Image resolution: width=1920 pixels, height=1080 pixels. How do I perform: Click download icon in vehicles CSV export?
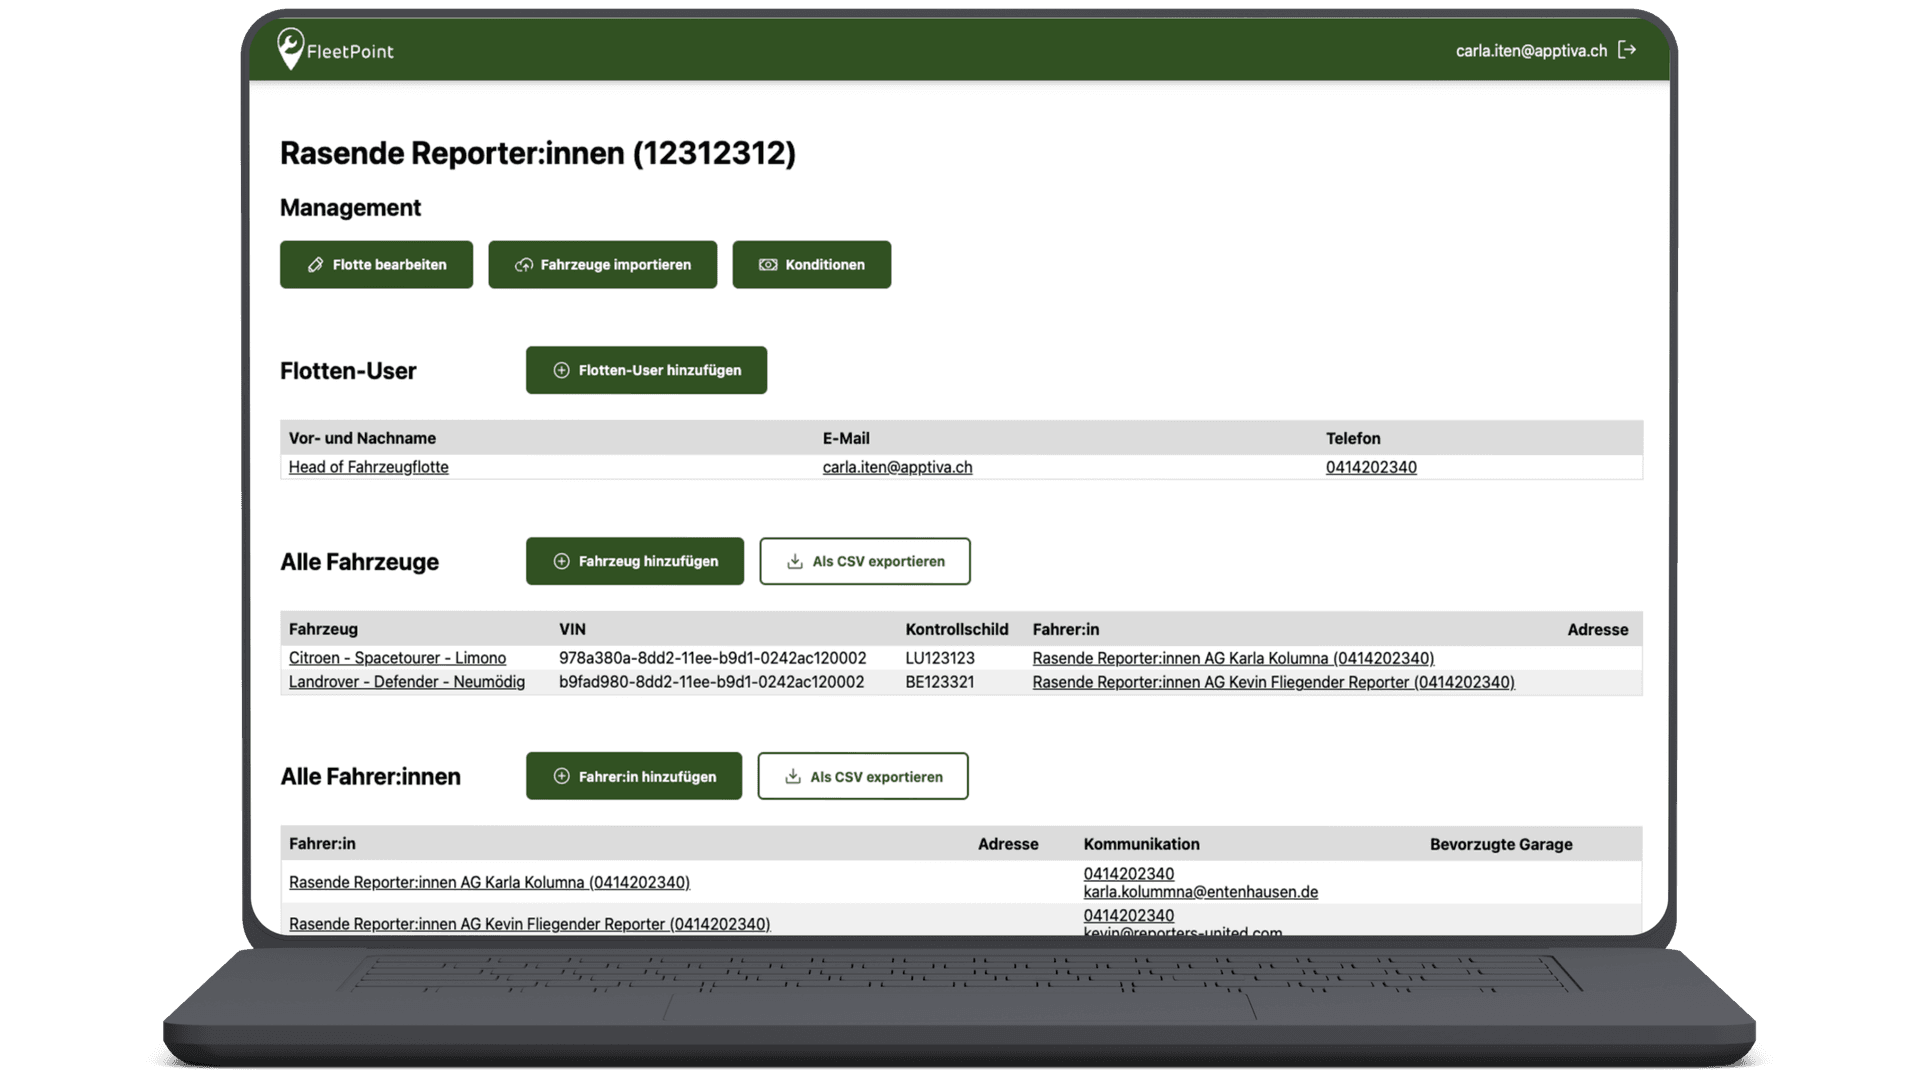(794, 561)
